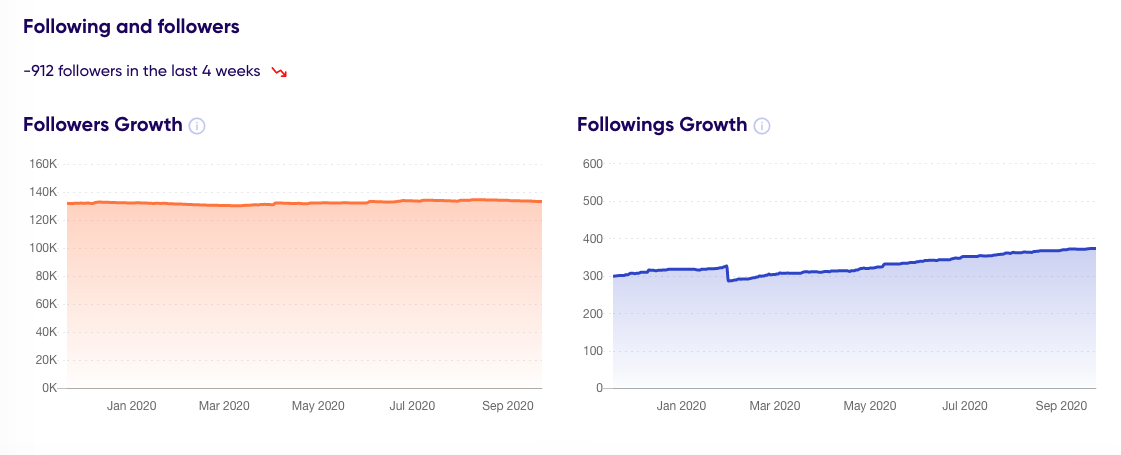Image resolution: width=1121 pixels, height=455 pixels.
Task: Click the info icon beside Followings Growth
Action: point(761,126)
